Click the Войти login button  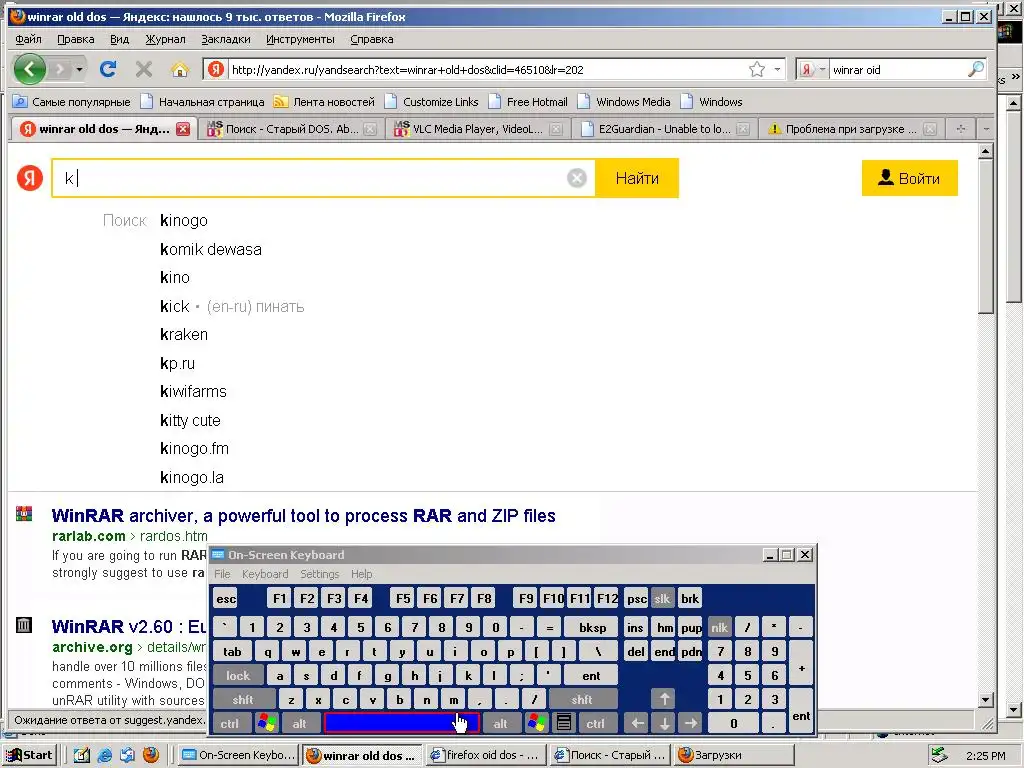[x=910, y=178]
